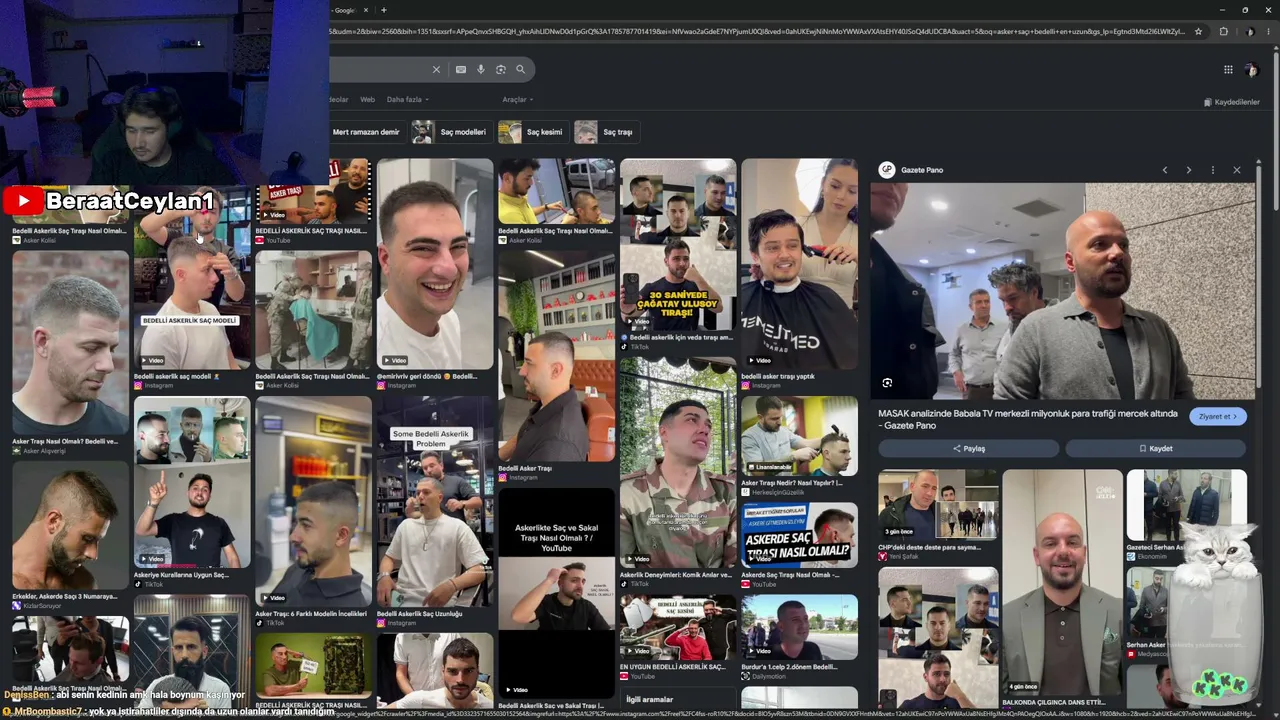The image size is (1280, 720).
Task: Open related image Gazeteci Serhan thumbnail
Action: [x=1186, y=505]
